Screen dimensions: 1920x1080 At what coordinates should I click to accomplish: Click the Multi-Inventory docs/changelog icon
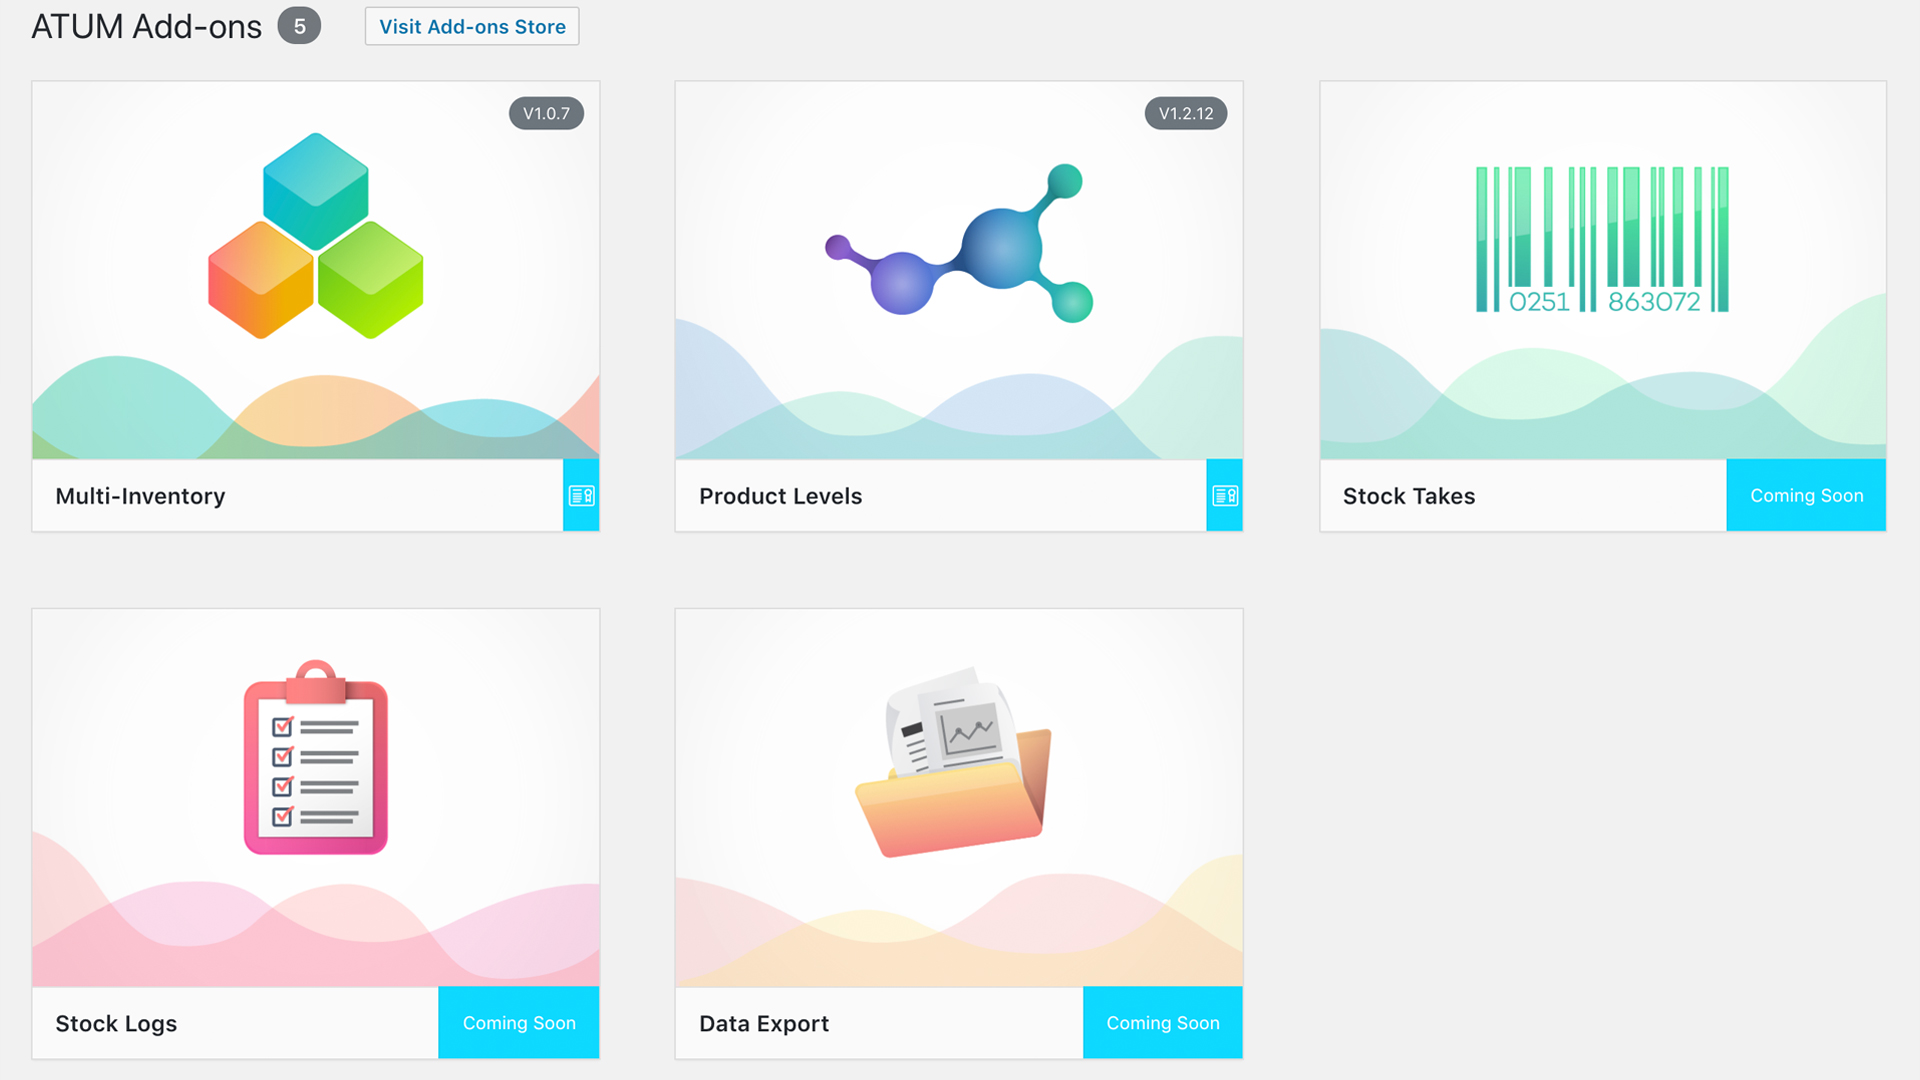point(580,496)
